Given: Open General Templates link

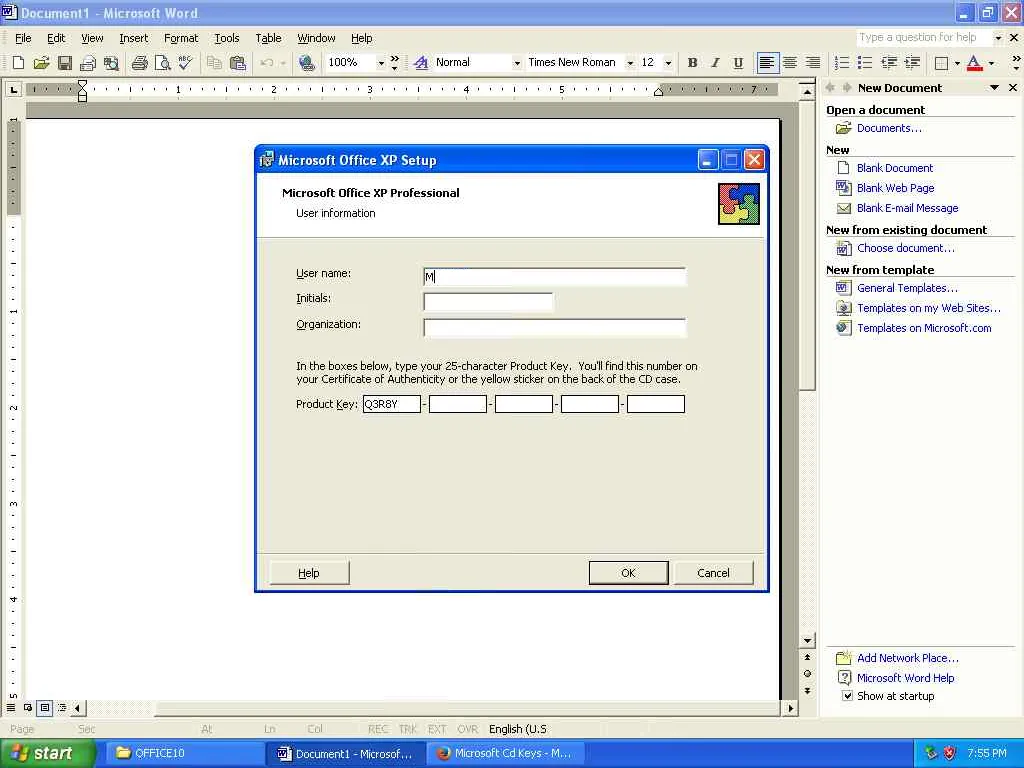Looking at the screenshot, I should click(907, 288).
